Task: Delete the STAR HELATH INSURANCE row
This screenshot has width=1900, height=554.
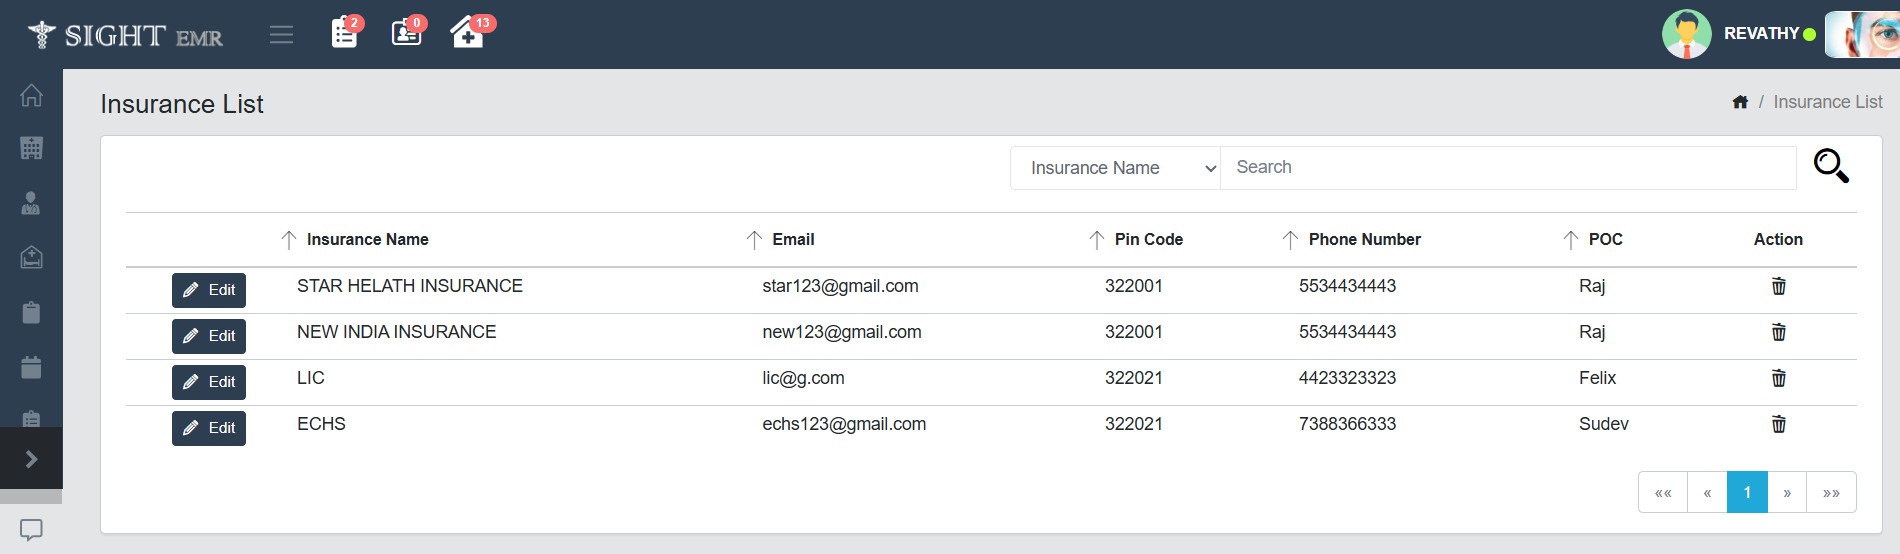Action: pyautogui.click(x=1778, y=287)
